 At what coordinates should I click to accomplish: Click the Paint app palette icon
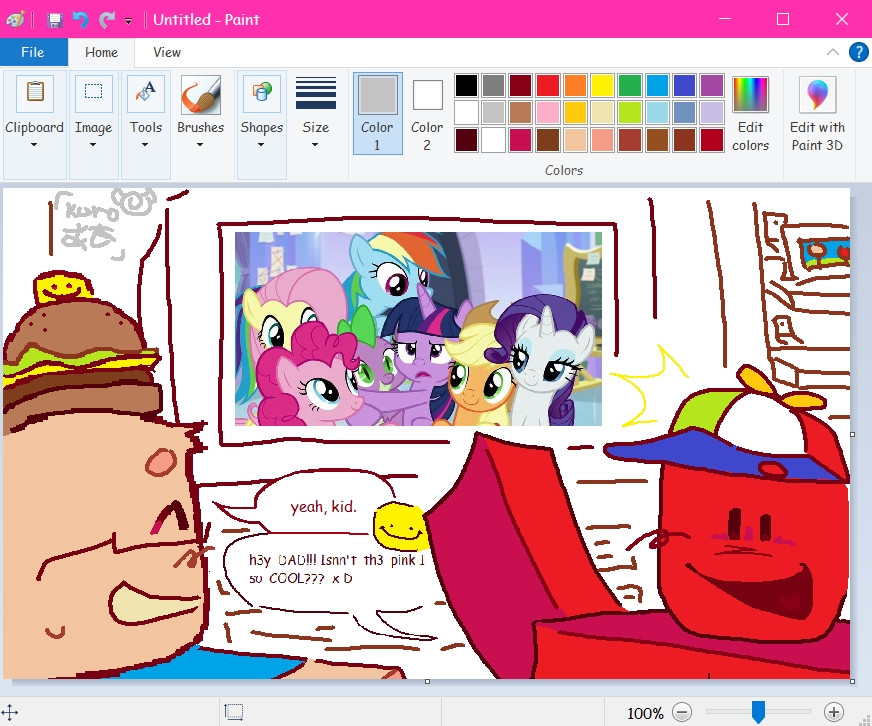coord(15,19)
